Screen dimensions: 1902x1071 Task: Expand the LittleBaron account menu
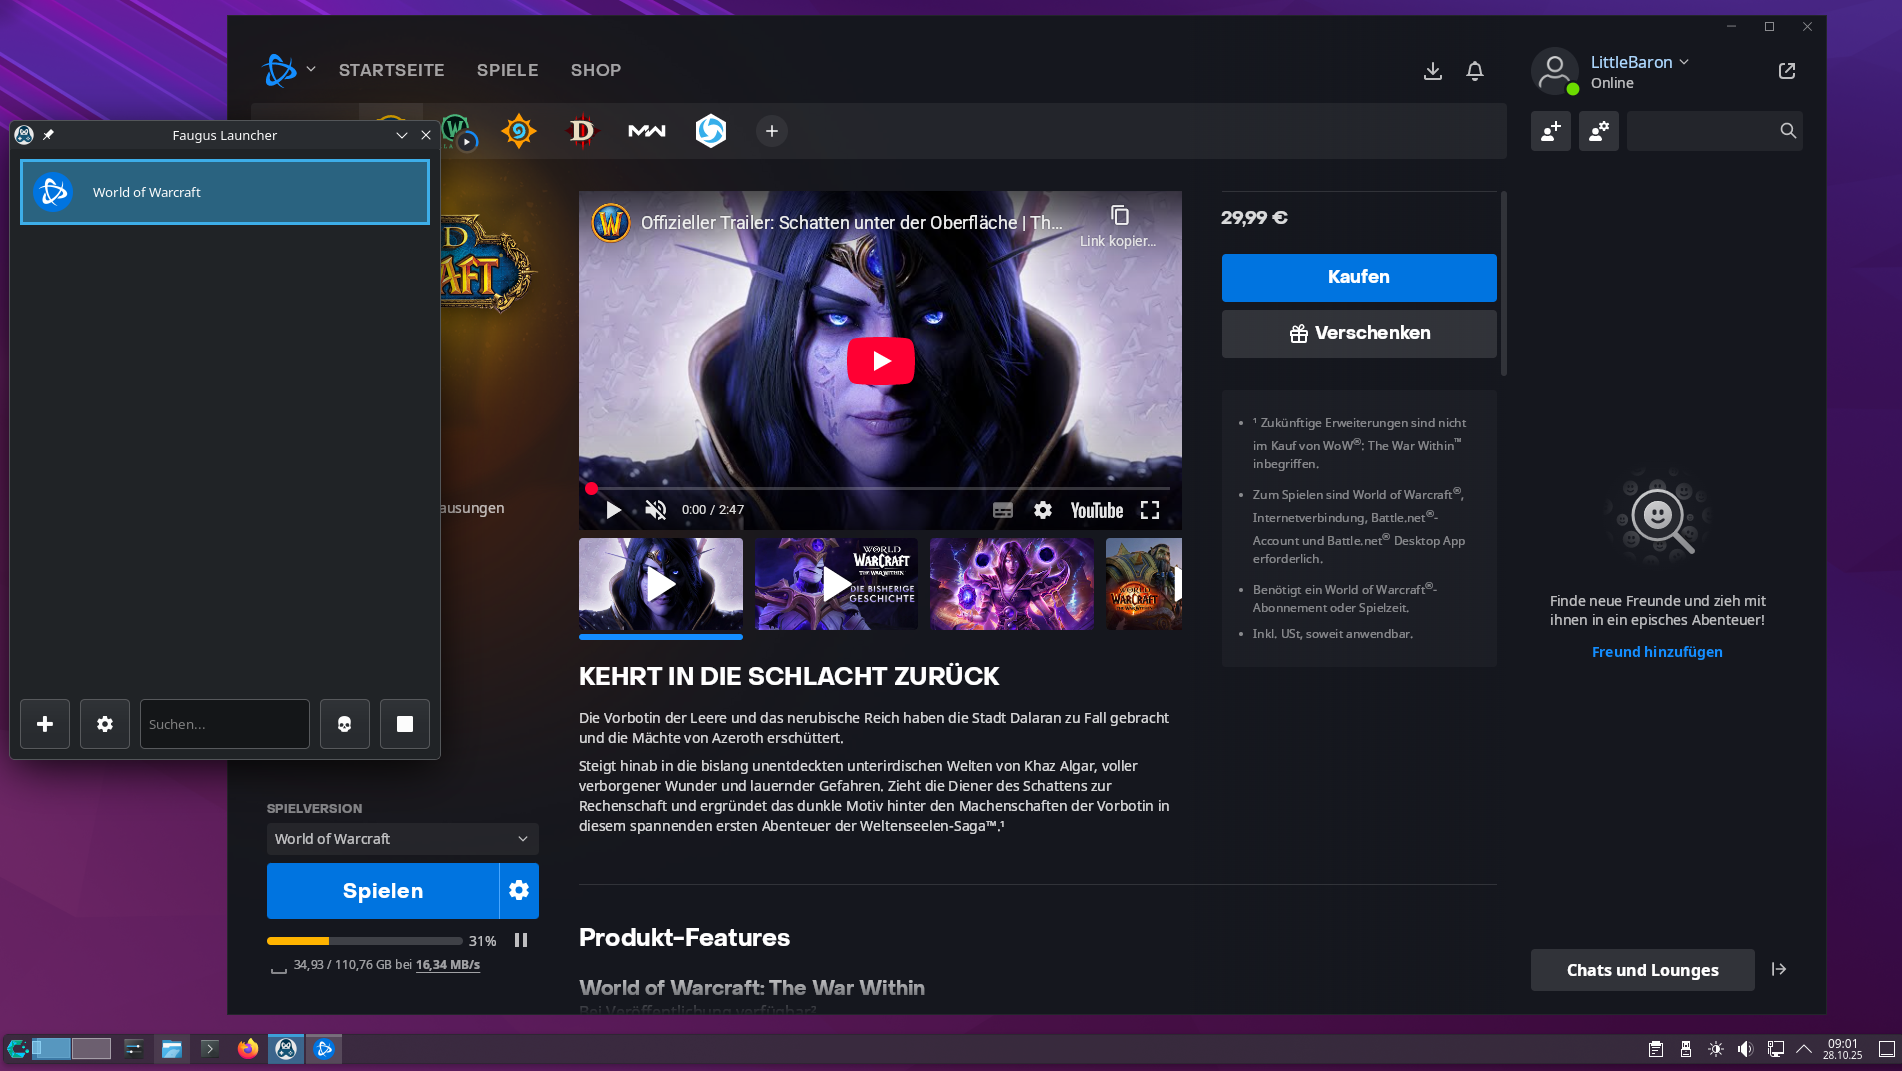(x=1639, y=62)
